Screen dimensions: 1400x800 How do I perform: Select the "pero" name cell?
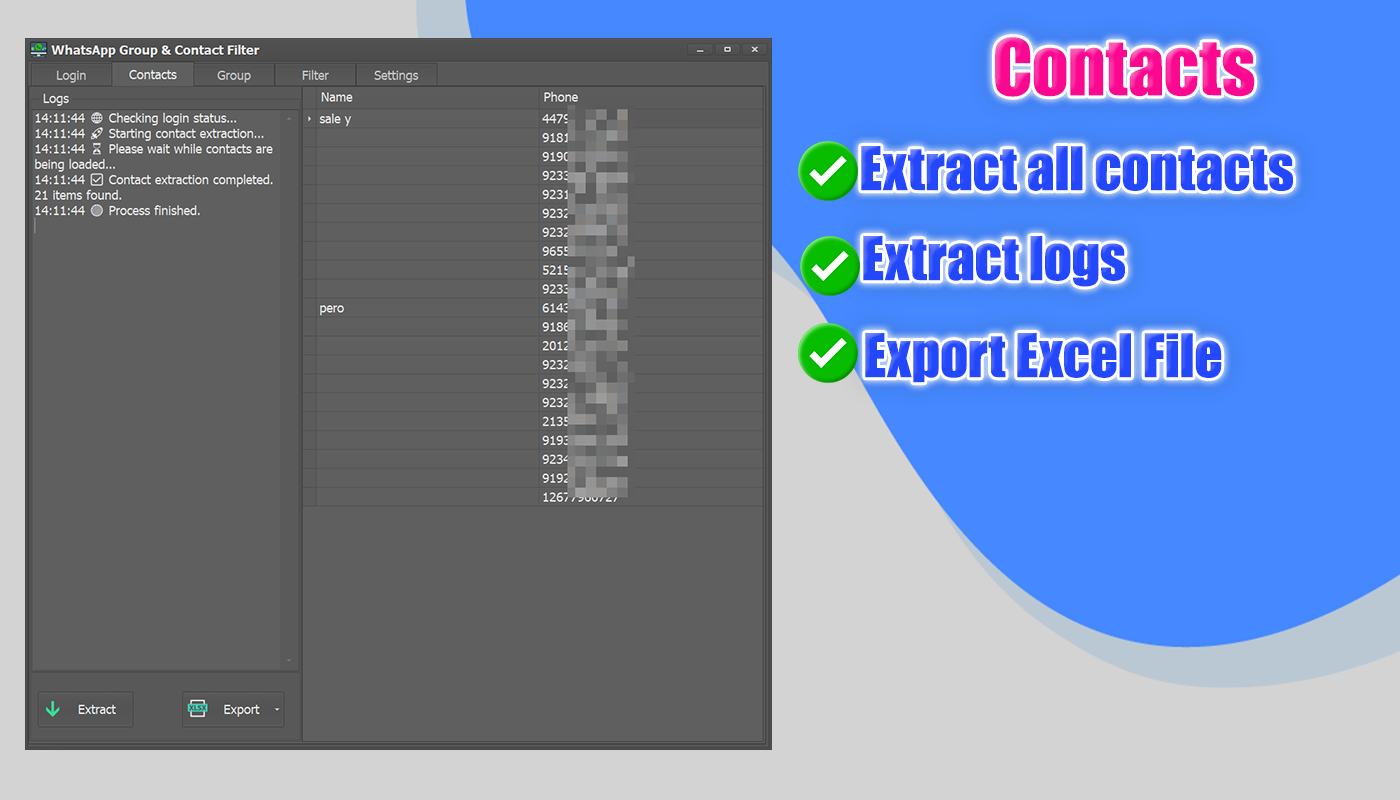pos(427,308)
